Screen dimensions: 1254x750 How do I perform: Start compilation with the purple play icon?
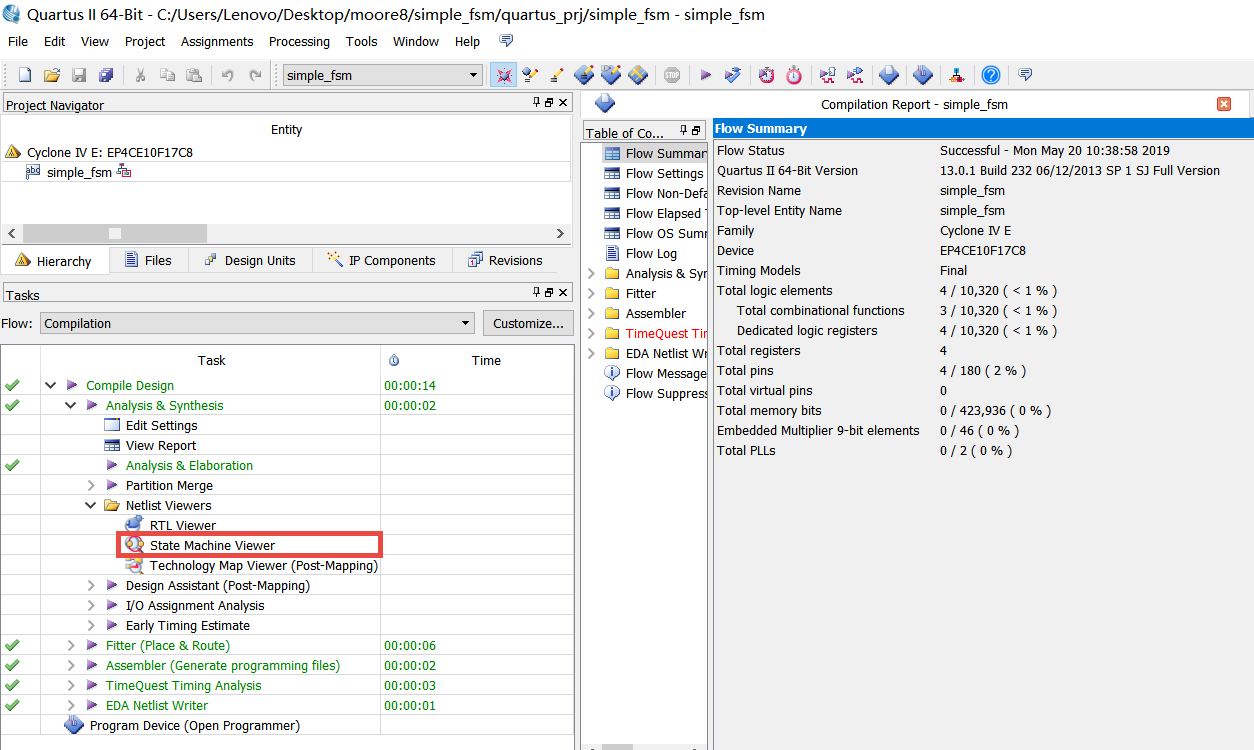[706, 75]
